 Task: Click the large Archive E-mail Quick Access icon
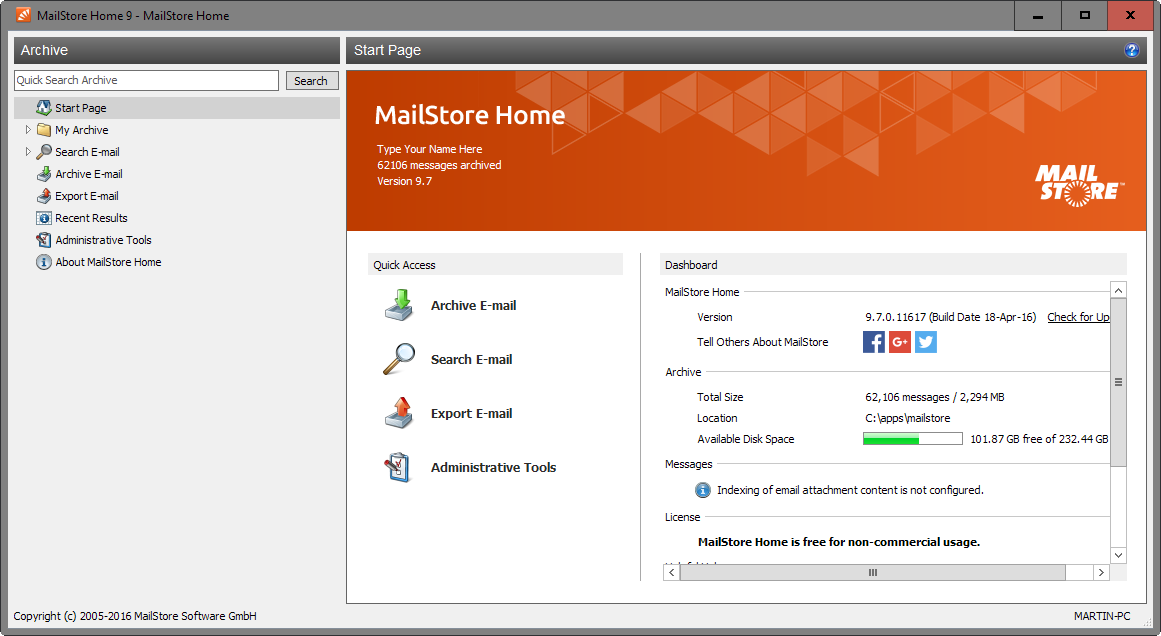coord(399,305)
